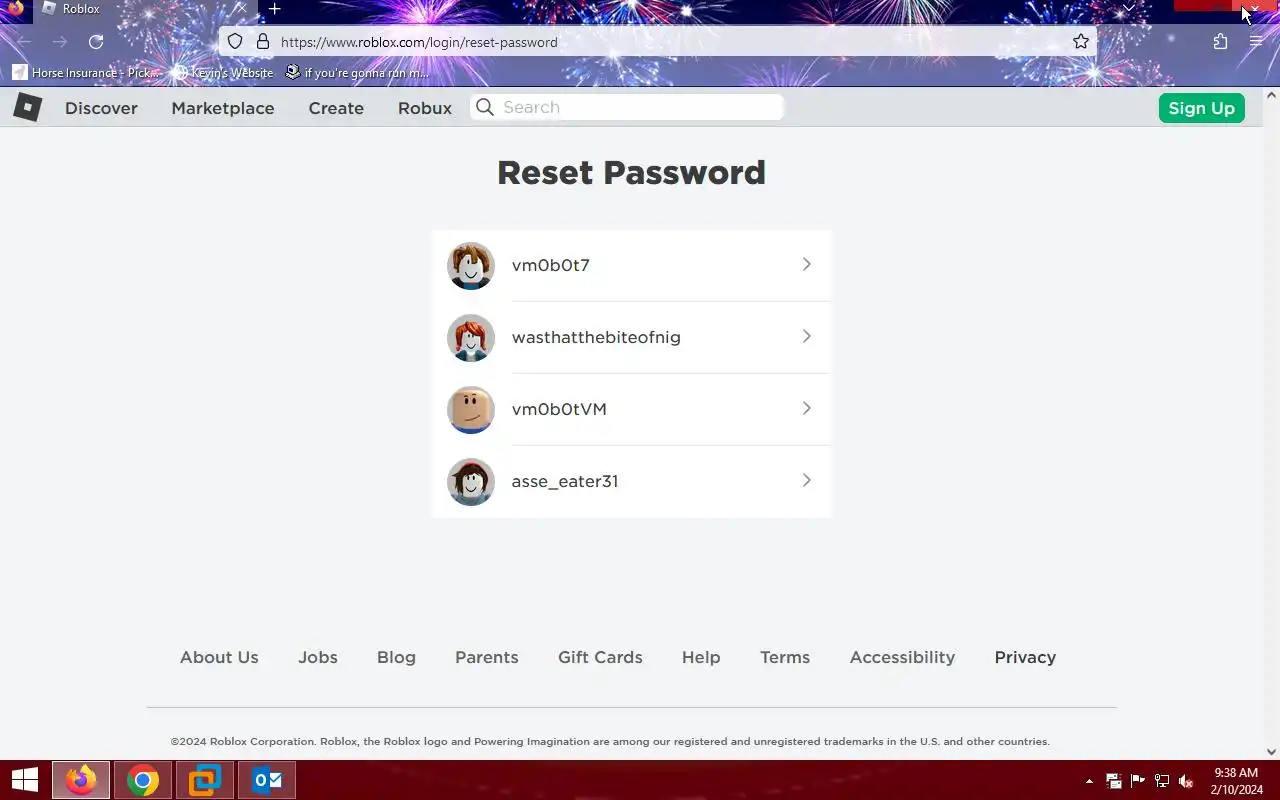The width and height of the screenshot is (1280, 800).
Task: Click the Firefox taskbar icon
Action: tap(81, 780)
